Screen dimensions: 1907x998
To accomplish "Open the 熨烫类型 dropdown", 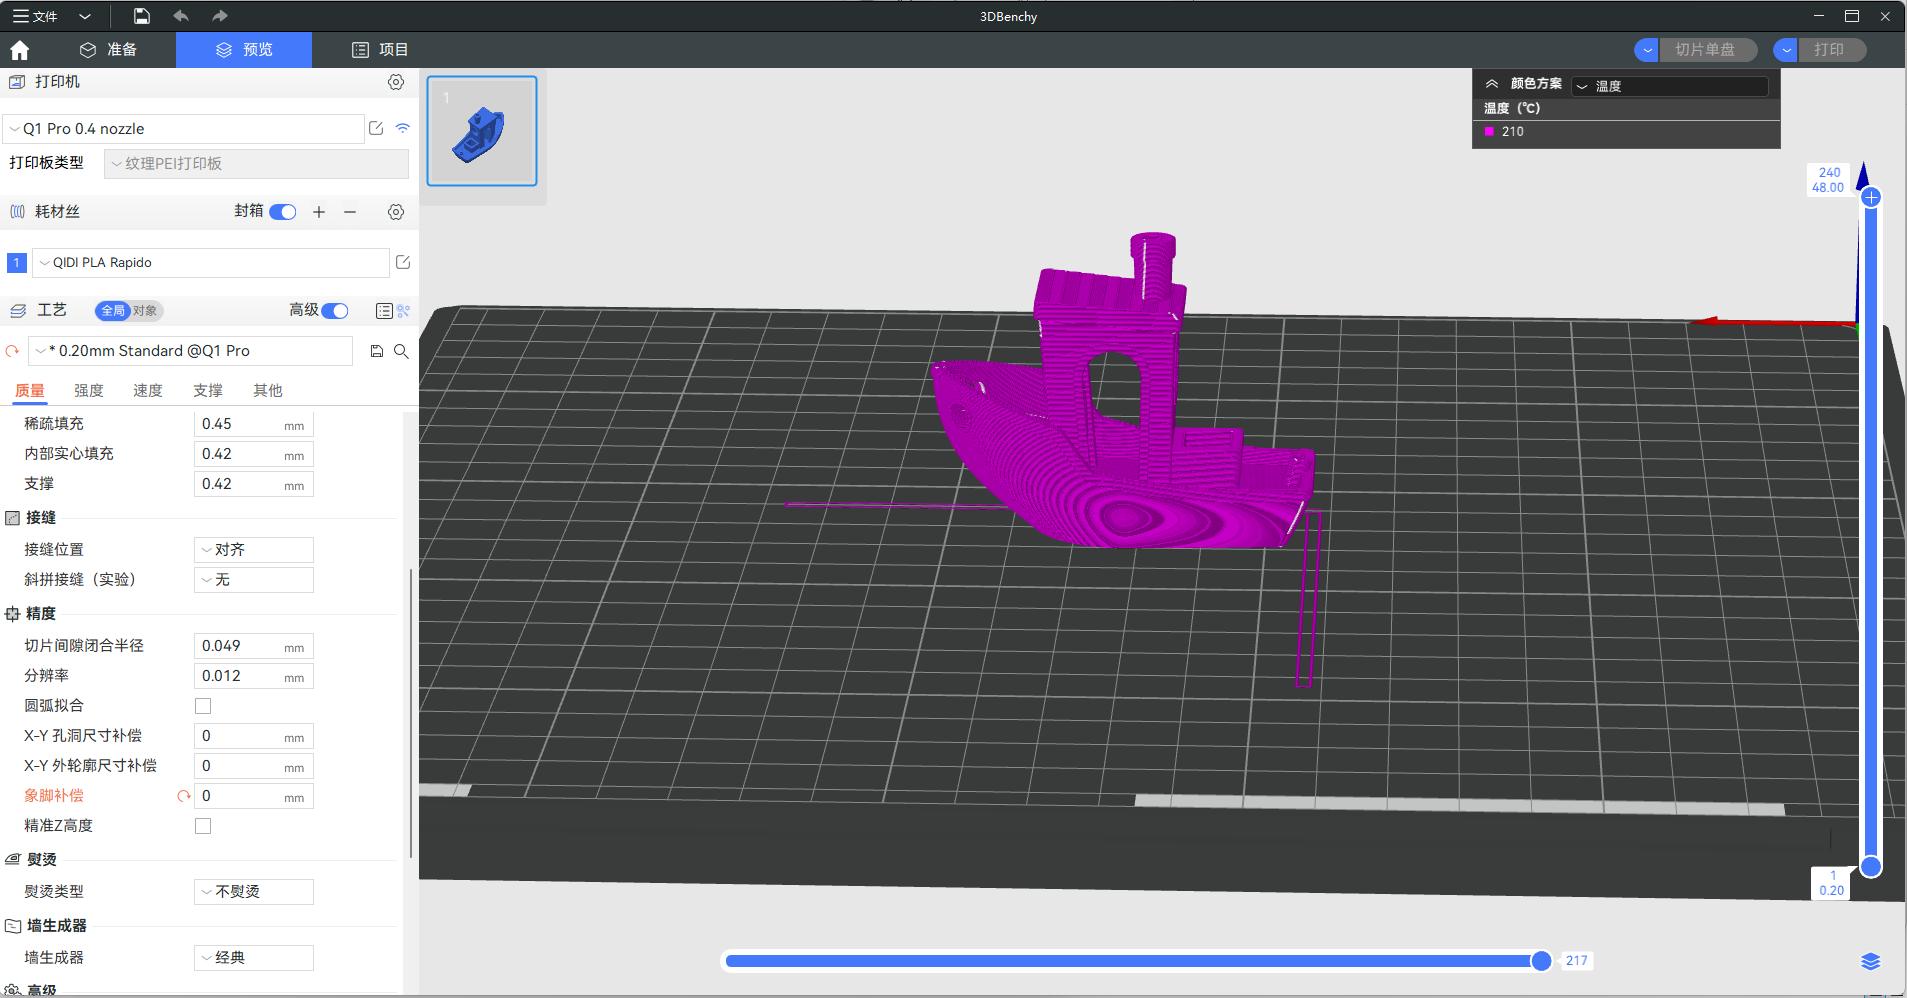I will tap(254, 892).
